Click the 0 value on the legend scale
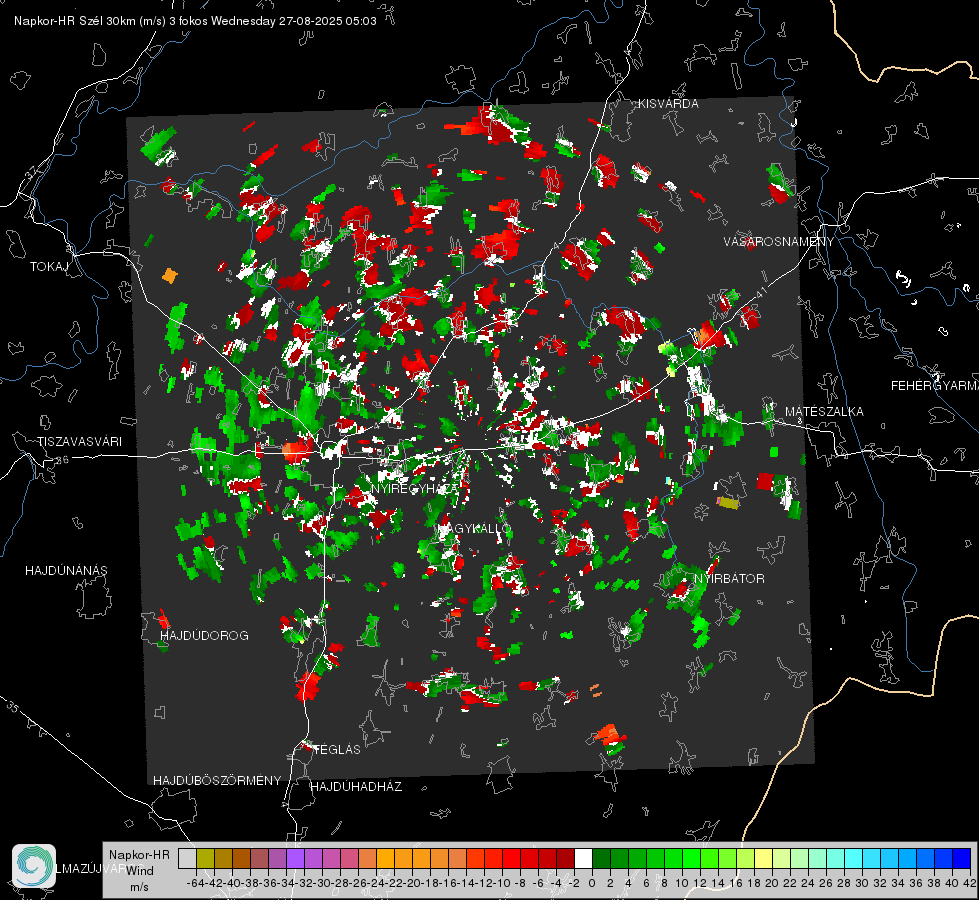Screen dimensions: 979x900 (592, 883)
